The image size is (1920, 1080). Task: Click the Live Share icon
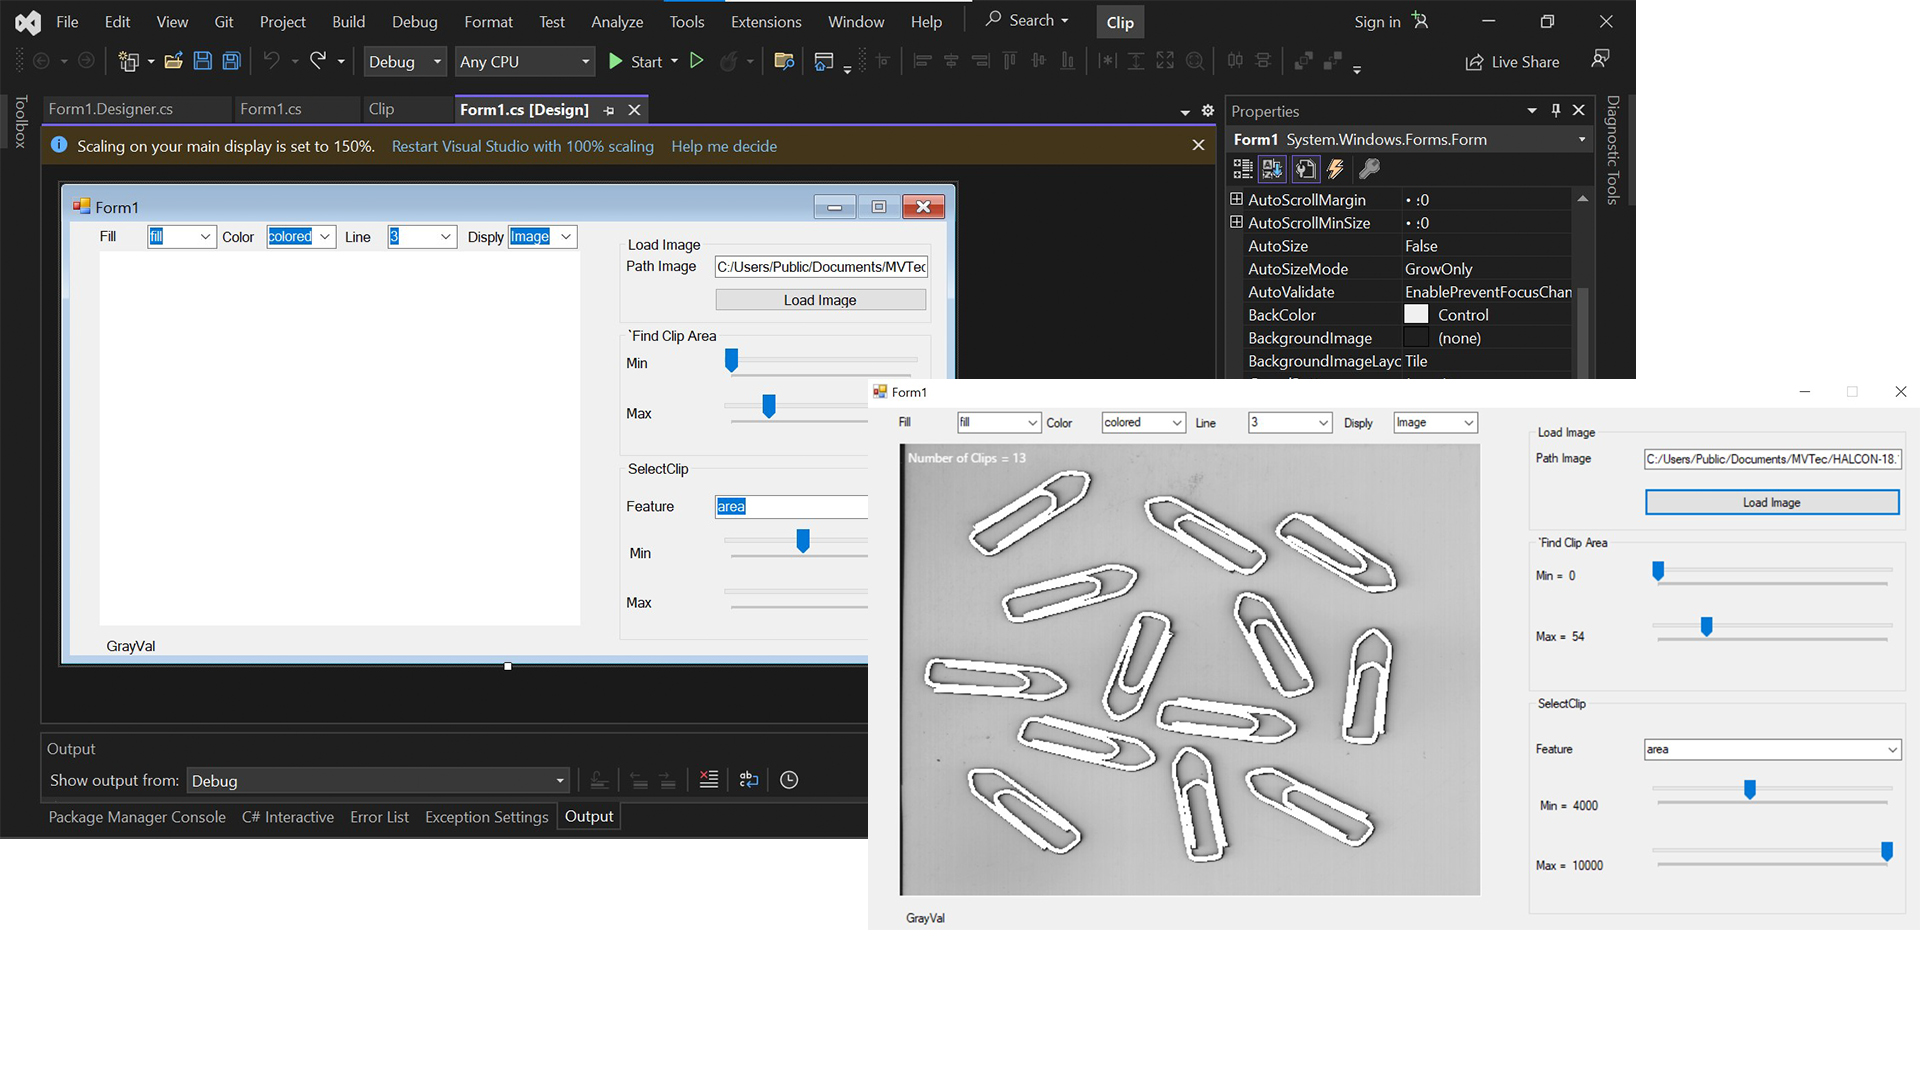click(1474, 62)
